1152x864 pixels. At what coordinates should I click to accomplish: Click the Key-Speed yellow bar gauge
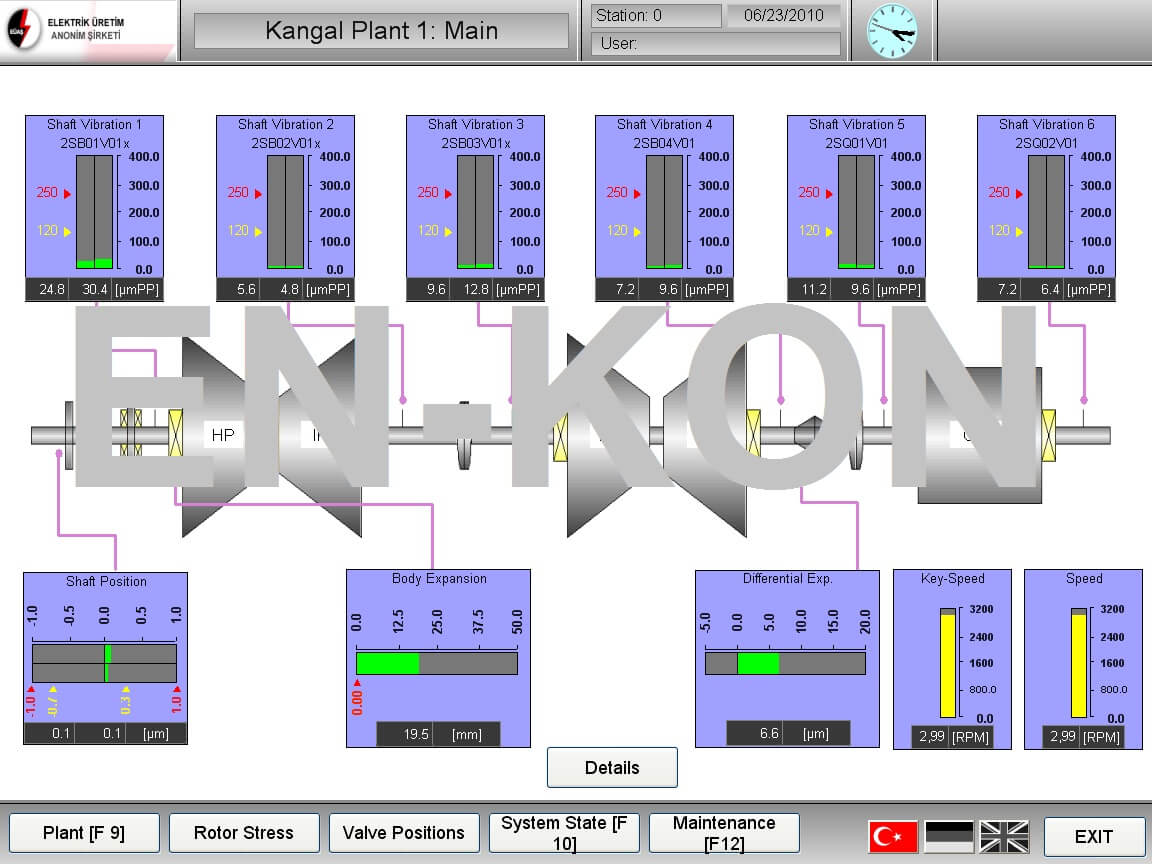pyautogui.click(x=947, y=665)
